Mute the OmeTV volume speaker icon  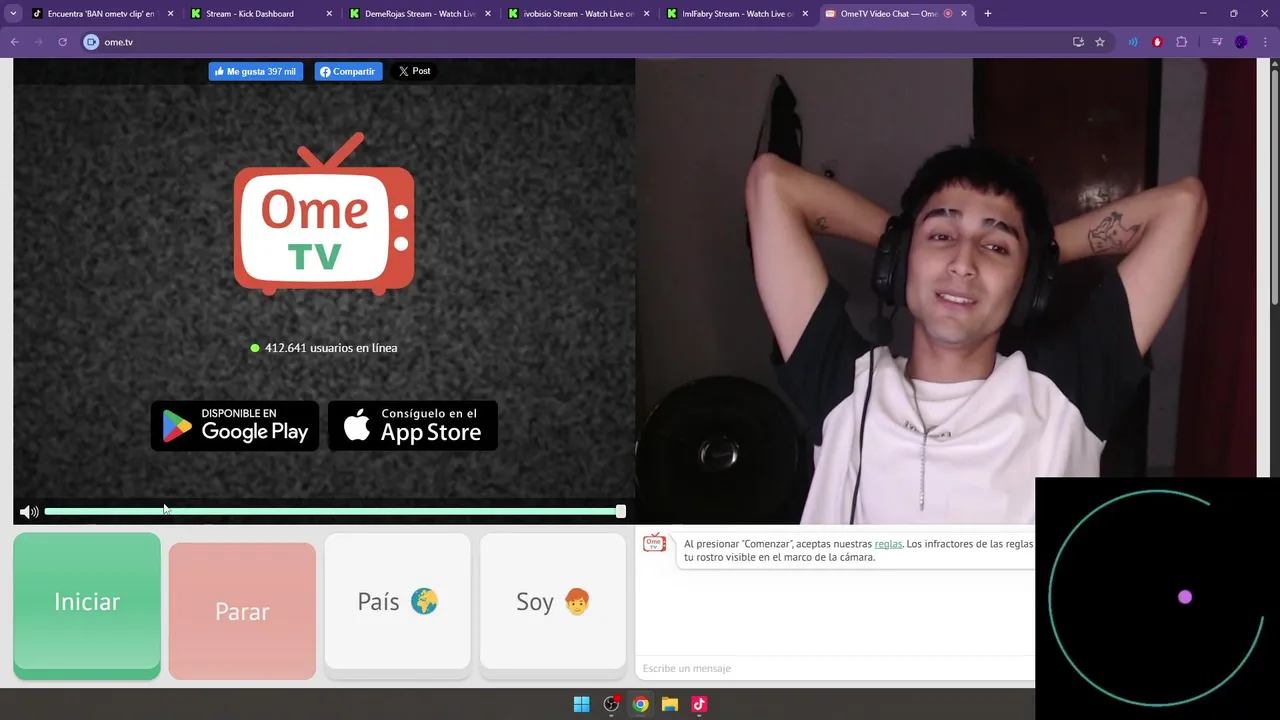pos(29,512)
